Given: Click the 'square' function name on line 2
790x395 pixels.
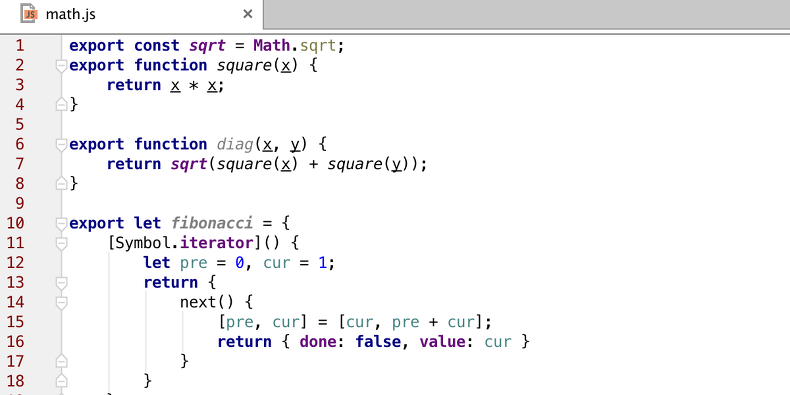Looking at the screenshot, I should (x=244, y=66).
